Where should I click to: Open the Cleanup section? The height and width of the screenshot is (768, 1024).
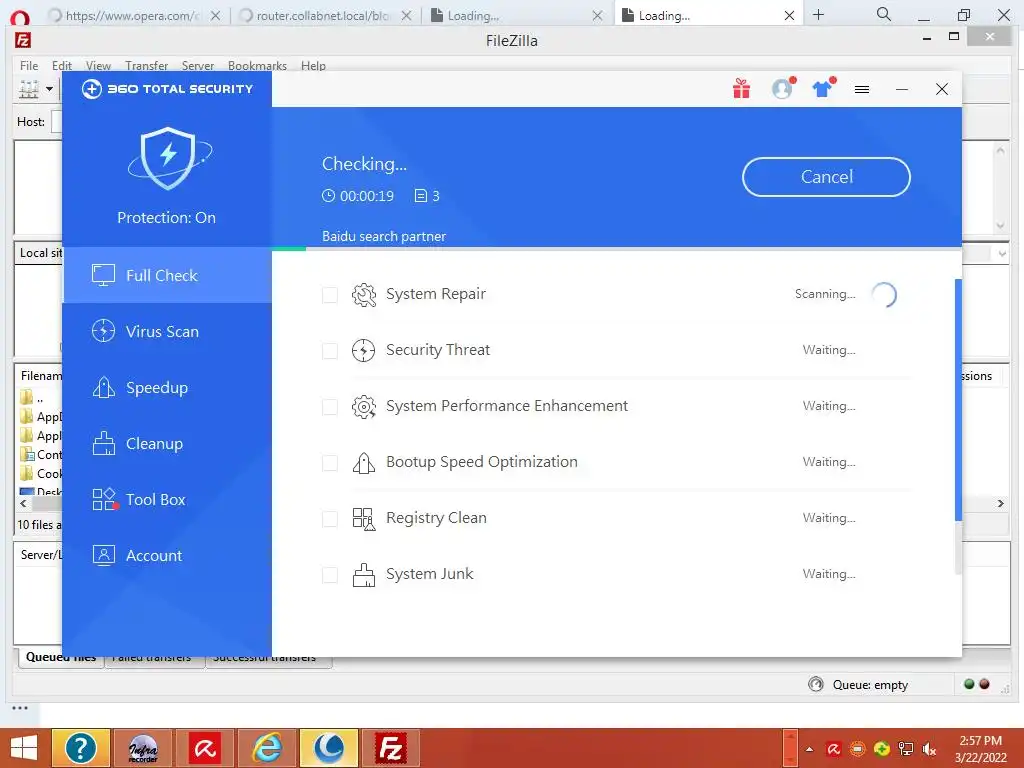(x=167, y=443)
